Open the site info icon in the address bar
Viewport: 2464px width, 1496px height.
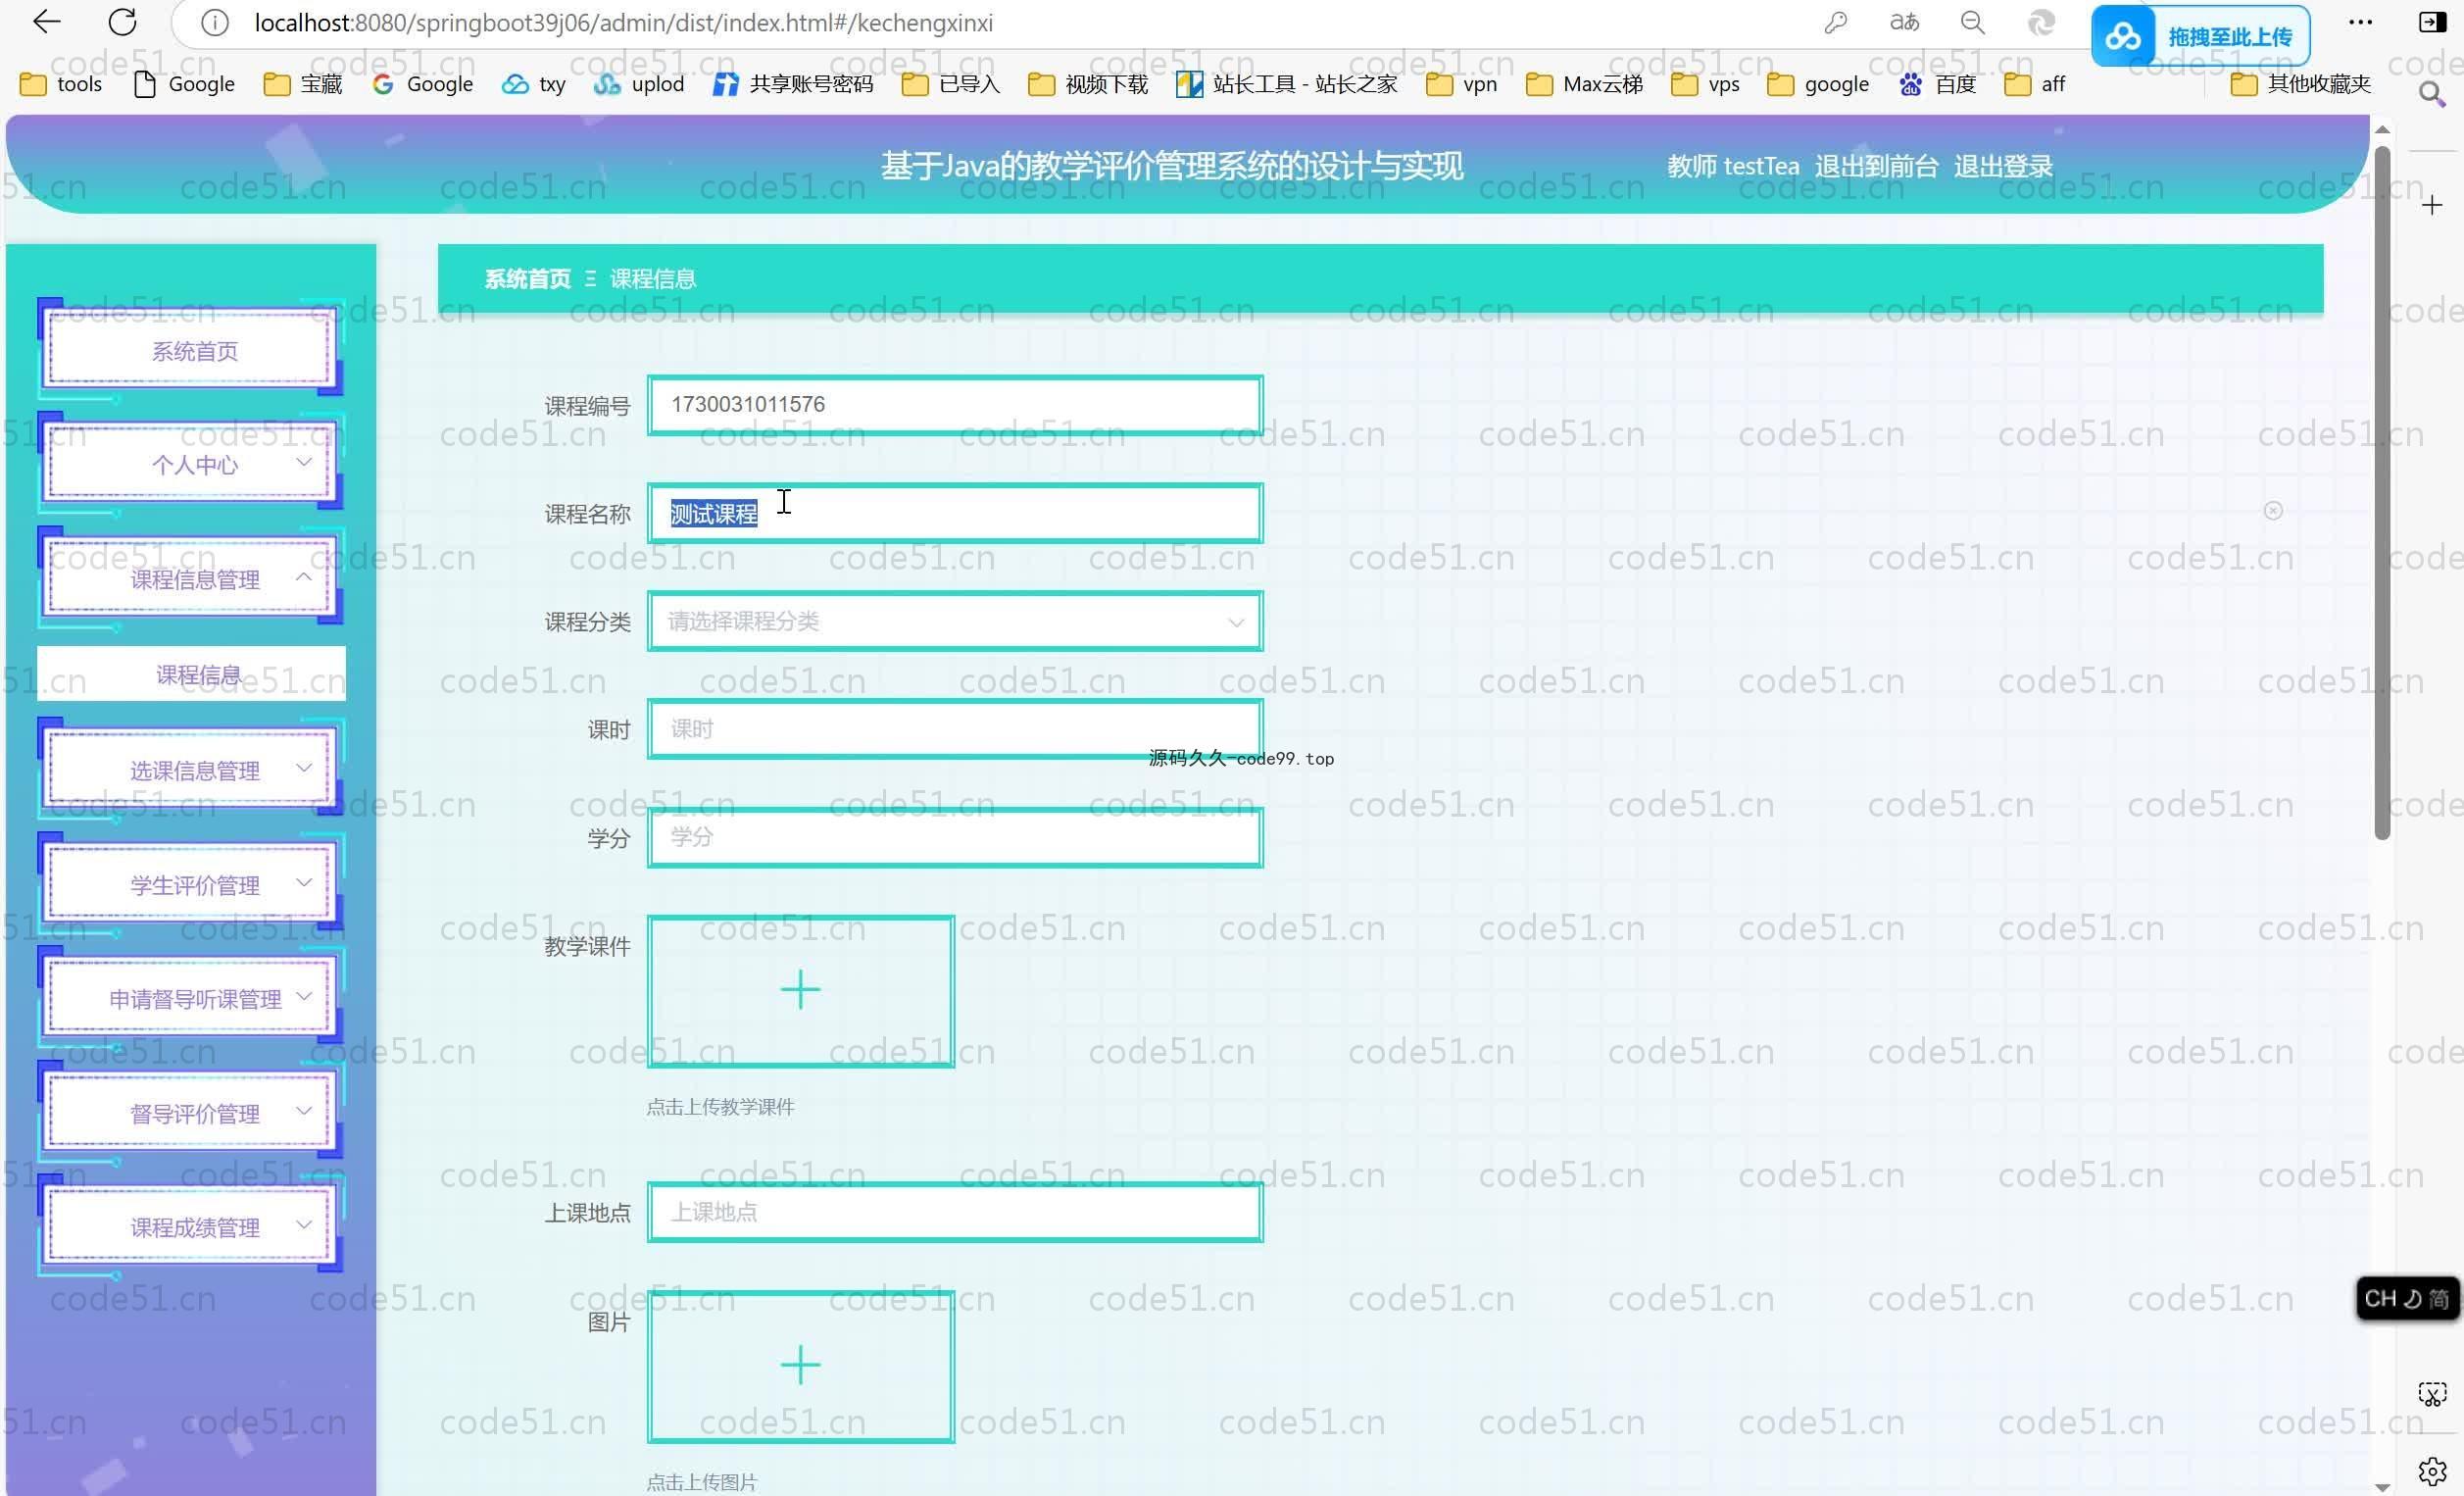pyautogui.click(x=214, y=22)
